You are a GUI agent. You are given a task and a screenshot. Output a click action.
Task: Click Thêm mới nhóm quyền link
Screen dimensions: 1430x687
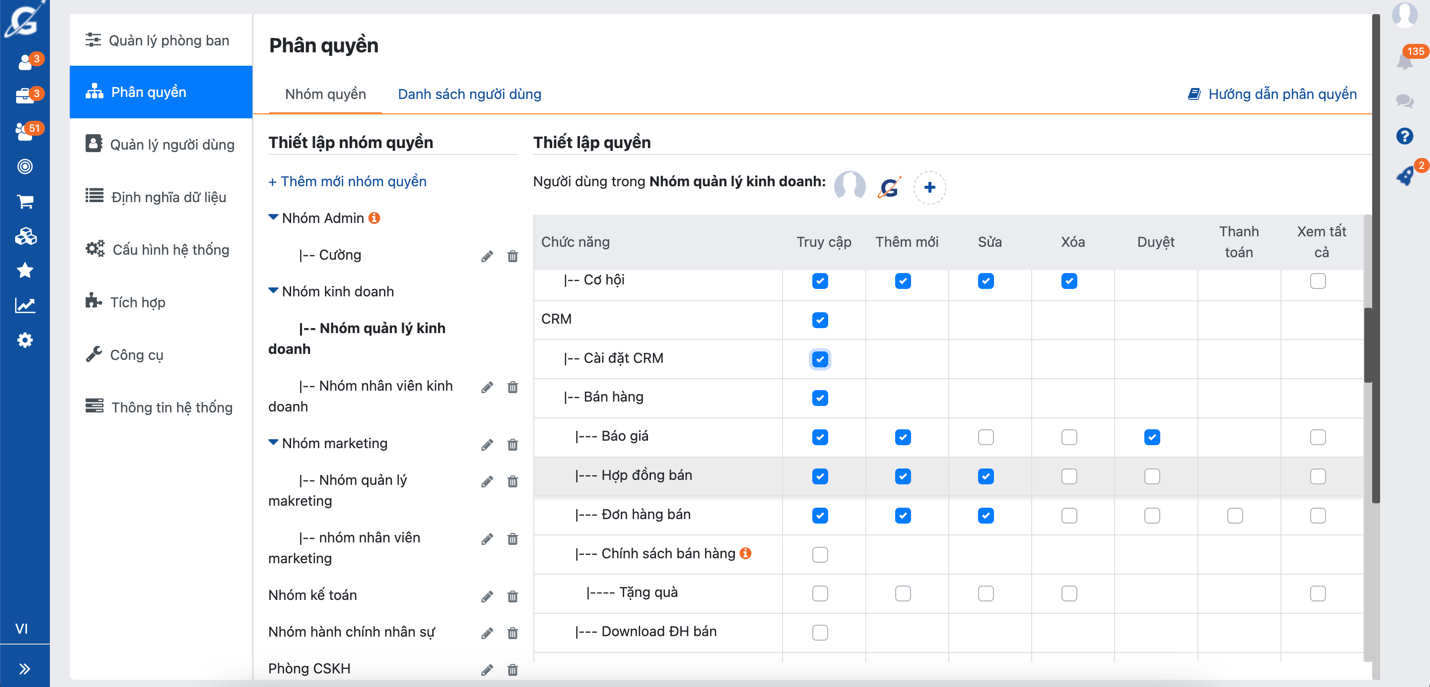(347, 181)
